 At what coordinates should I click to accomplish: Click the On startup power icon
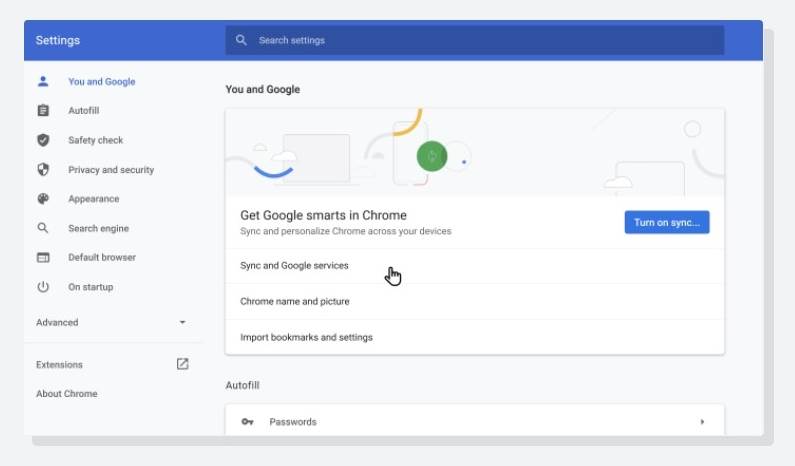click(x=43, y=287)
